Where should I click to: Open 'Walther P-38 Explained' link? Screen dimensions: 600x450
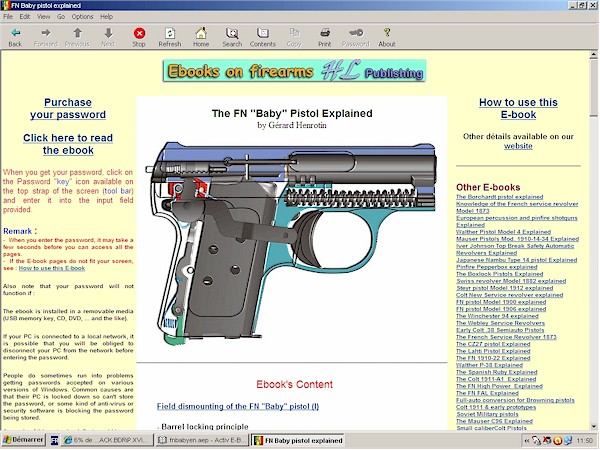pos(489,365)
